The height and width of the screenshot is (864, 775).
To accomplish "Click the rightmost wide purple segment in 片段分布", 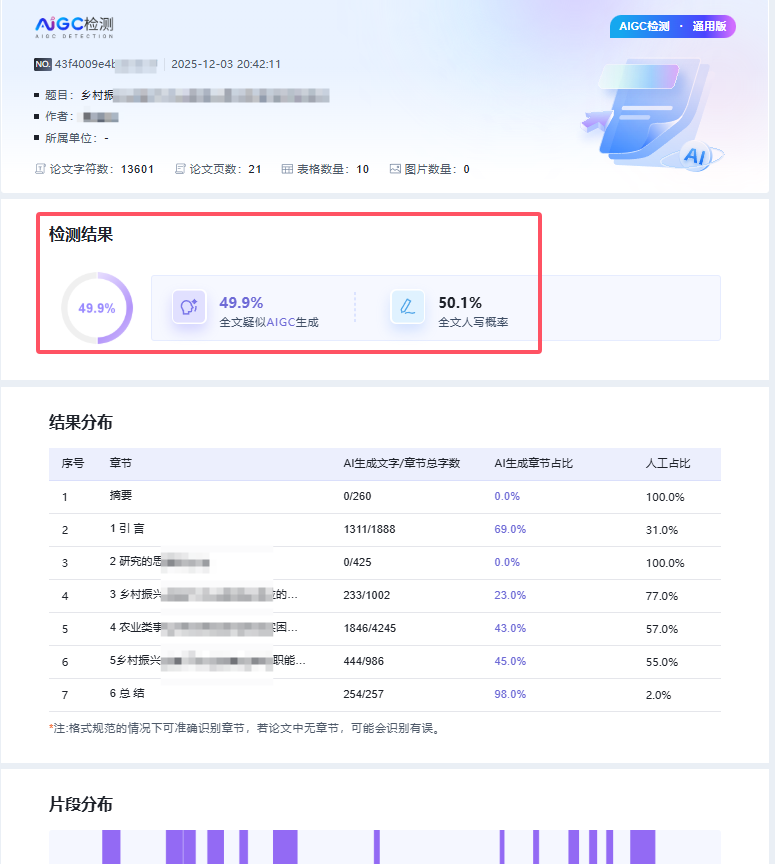I will point(643,847).
